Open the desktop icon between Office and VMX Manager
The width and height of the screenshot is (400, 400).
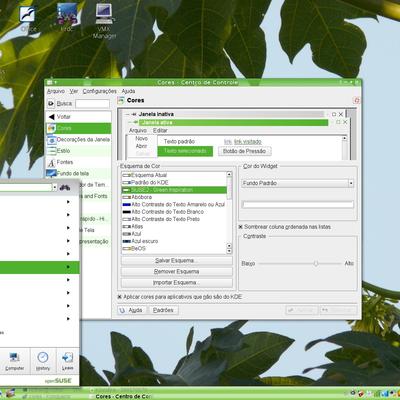(67, 17)
